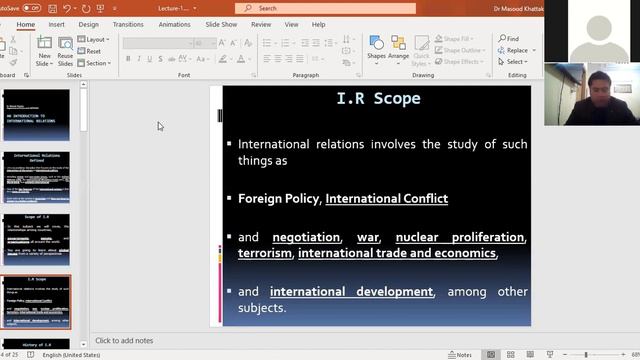Open the Layout dropdown
Viewport: 640px width, 360px height.
(x=93, y=39)
